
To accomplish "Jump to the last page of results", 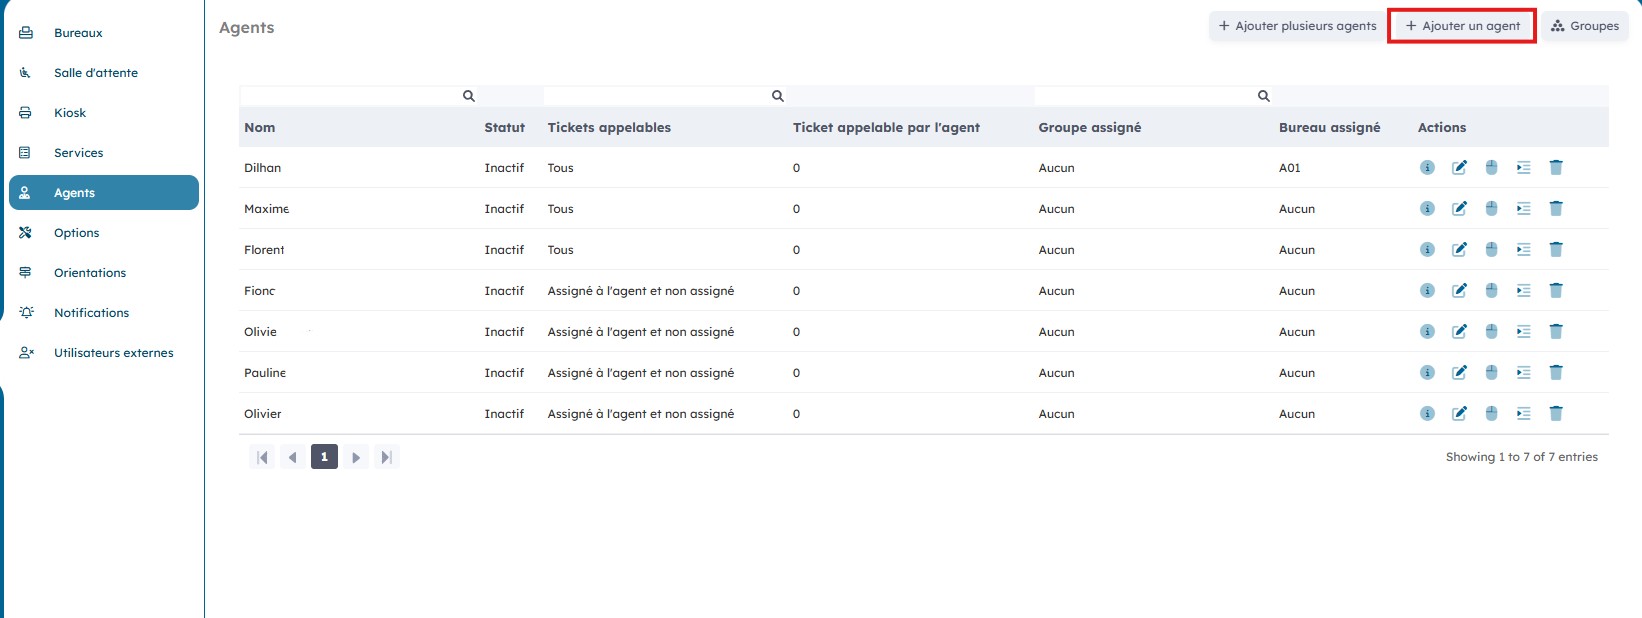I will point(387,458).
